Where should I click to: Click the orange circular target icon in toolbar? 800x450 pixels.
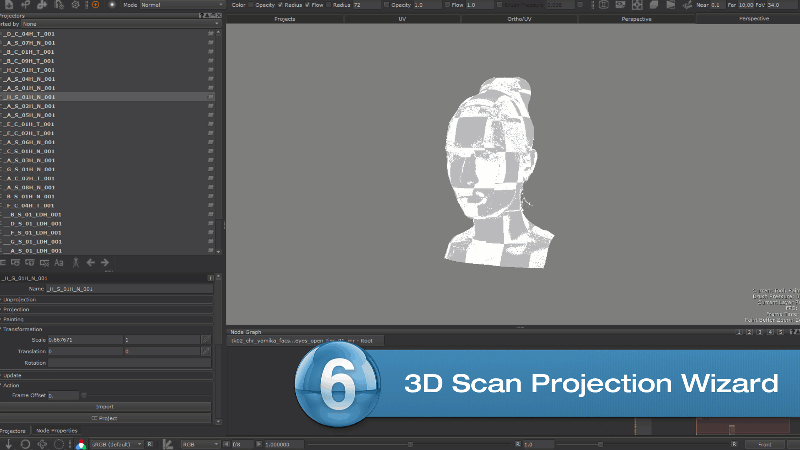coord(94,5)
